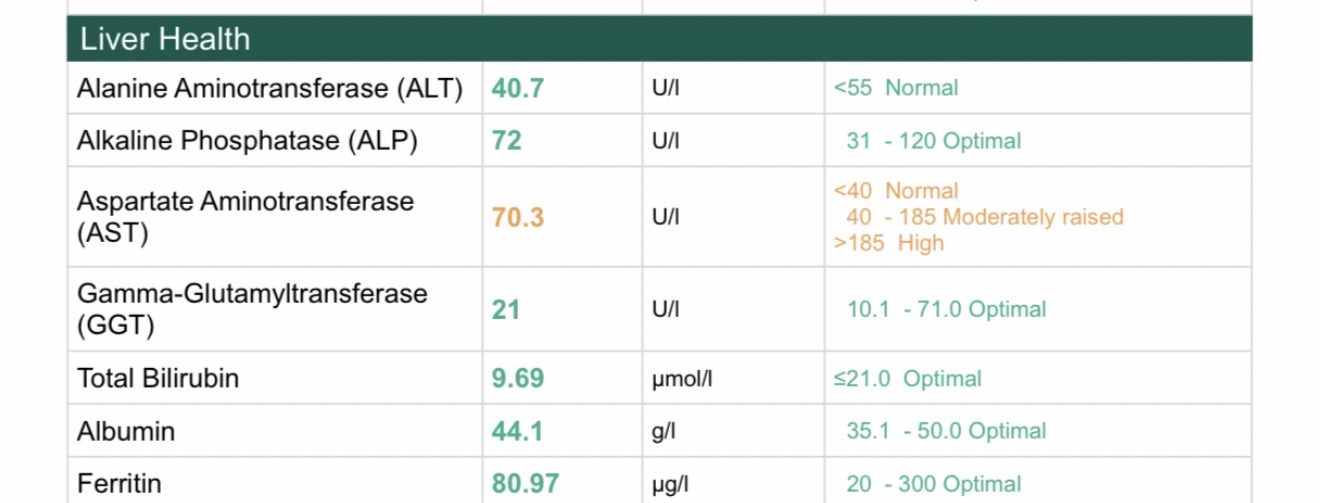Select the Aspartate Aminotransferase (AST) label
Image resolution: width=1320 pixels, height=503 pixels.
click(x=245, y=216)
